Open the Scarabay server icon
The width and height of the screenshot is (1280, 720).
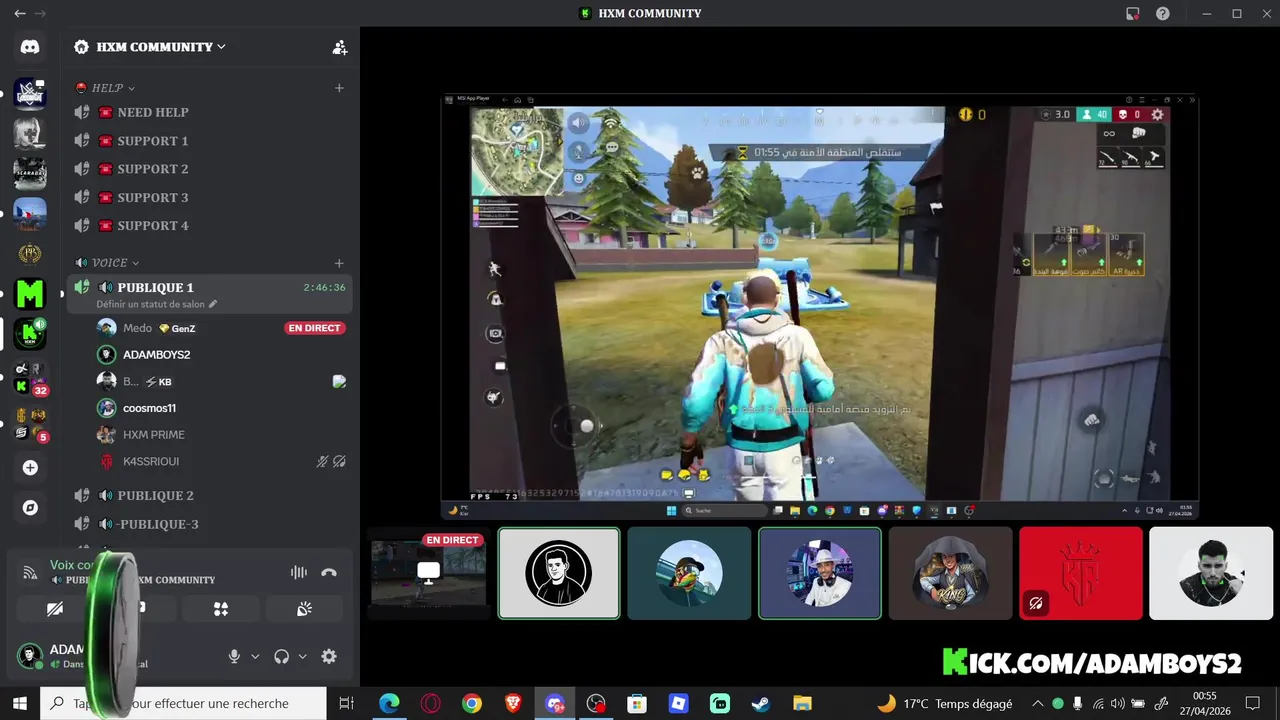coord(30,174)
